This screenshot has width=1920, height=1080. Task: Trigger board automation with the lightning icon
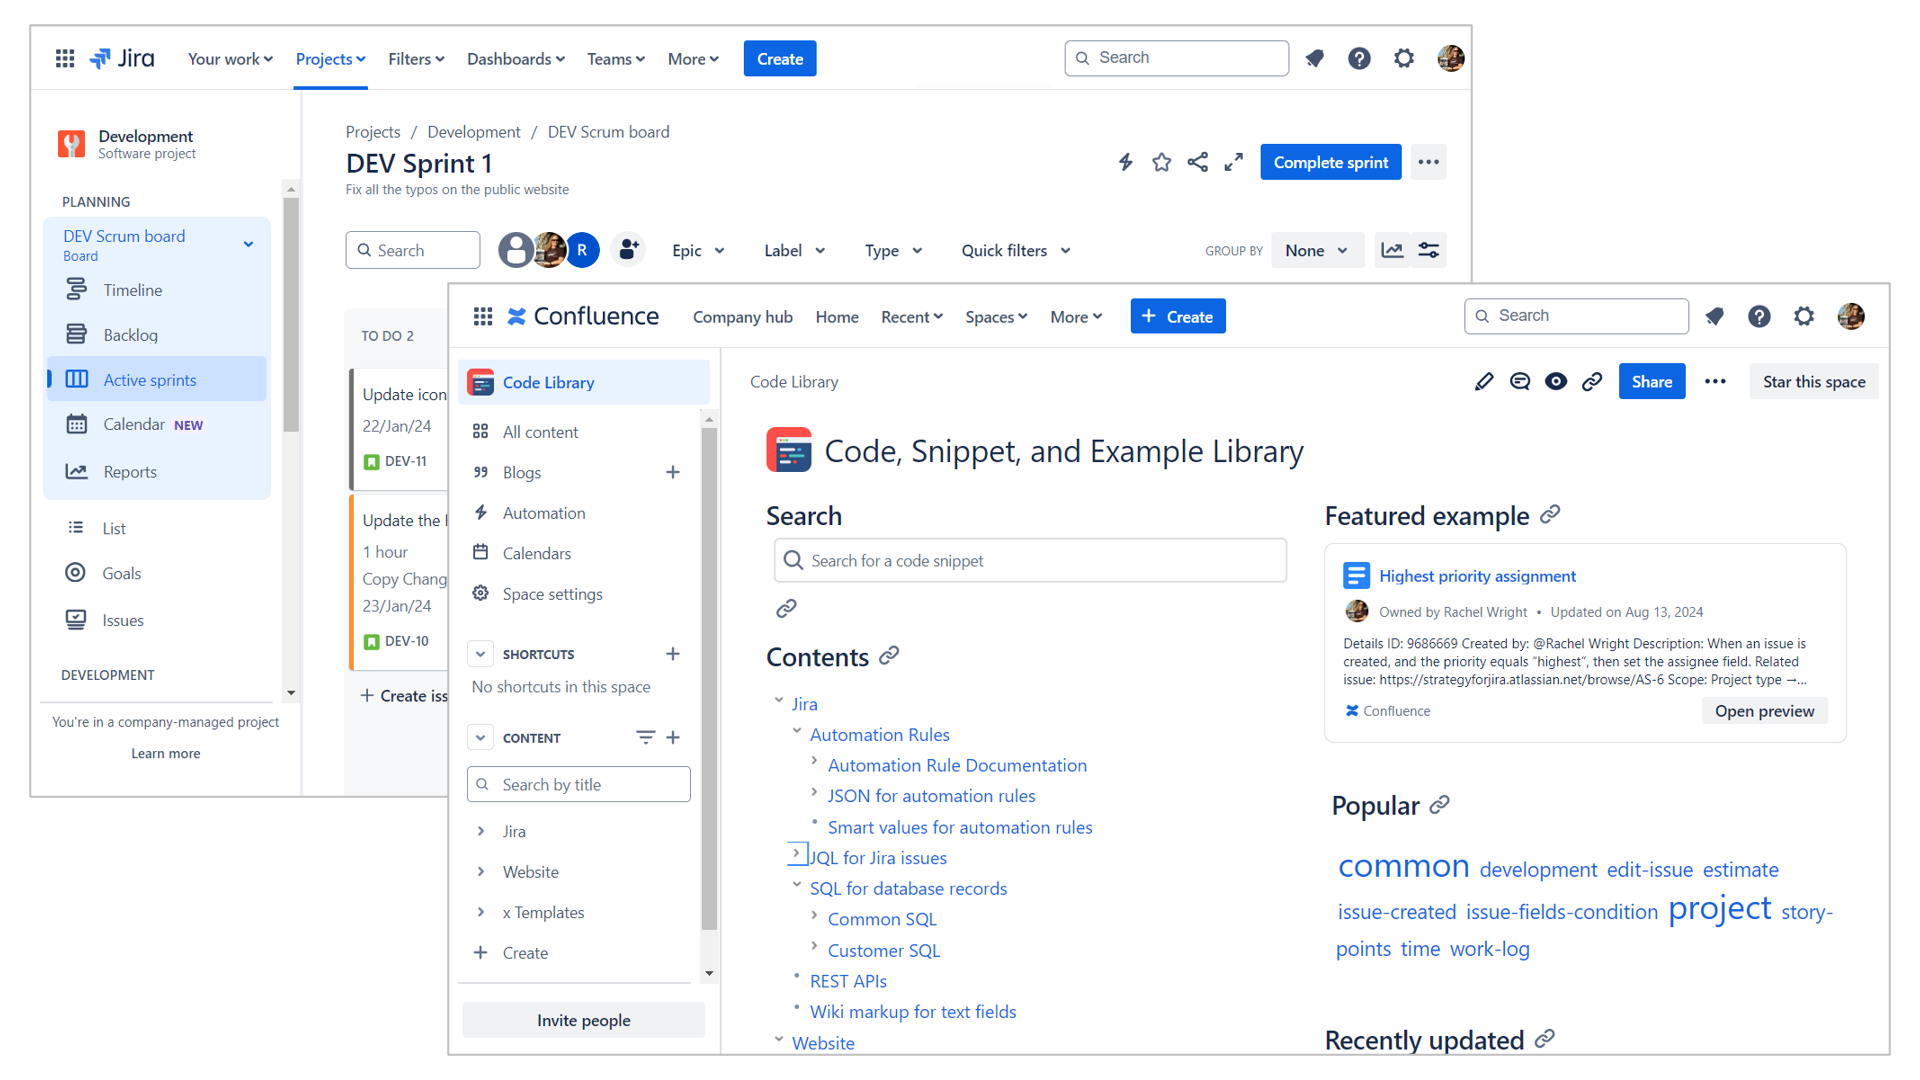[x=1125, y=161]
